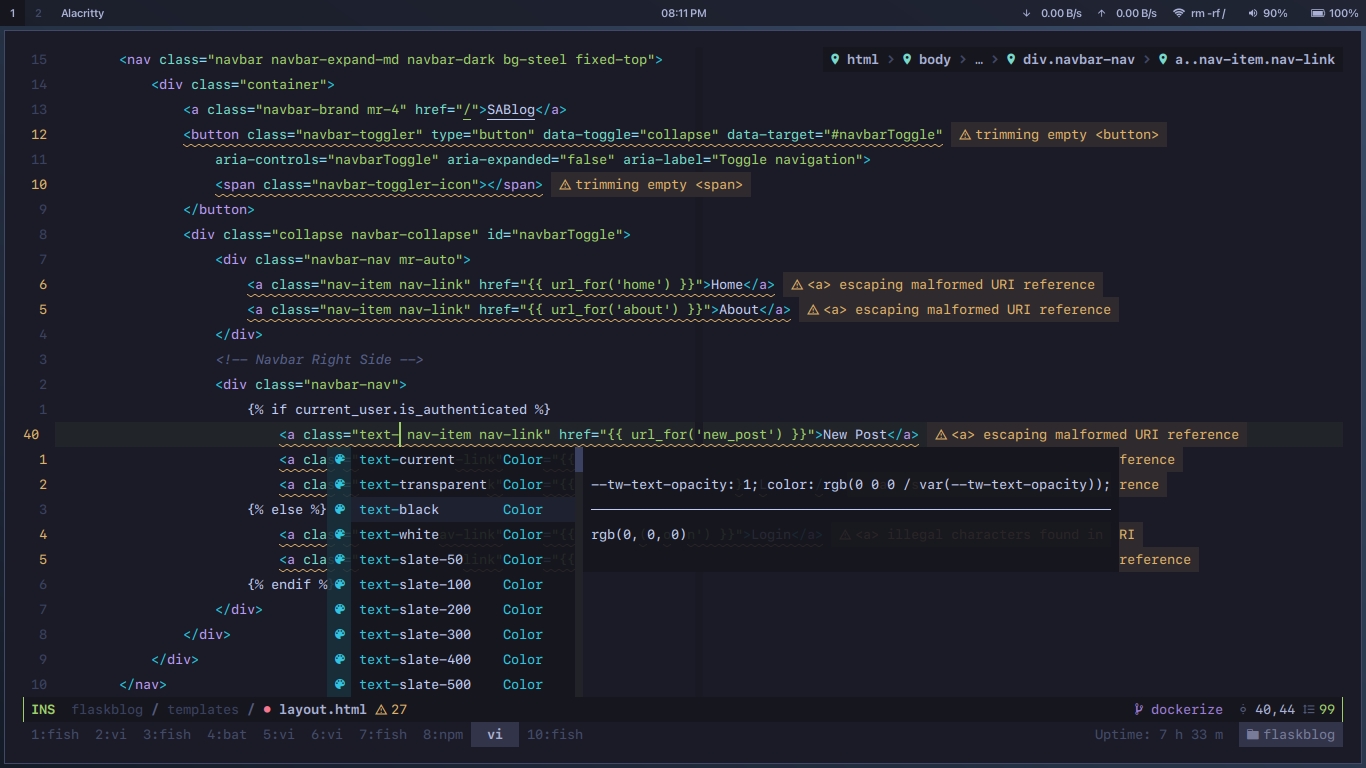Click palette icon beside text-slate-50

click(x=340, y=559)
